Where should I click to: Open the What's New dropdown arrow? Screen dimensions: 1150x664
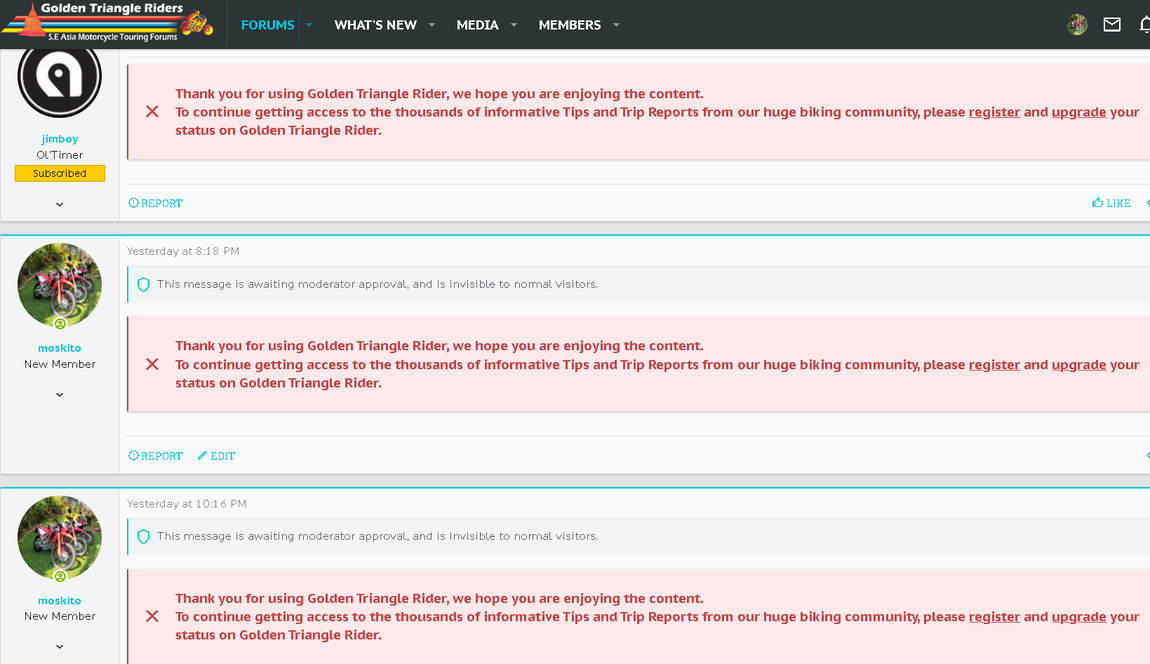432,25
